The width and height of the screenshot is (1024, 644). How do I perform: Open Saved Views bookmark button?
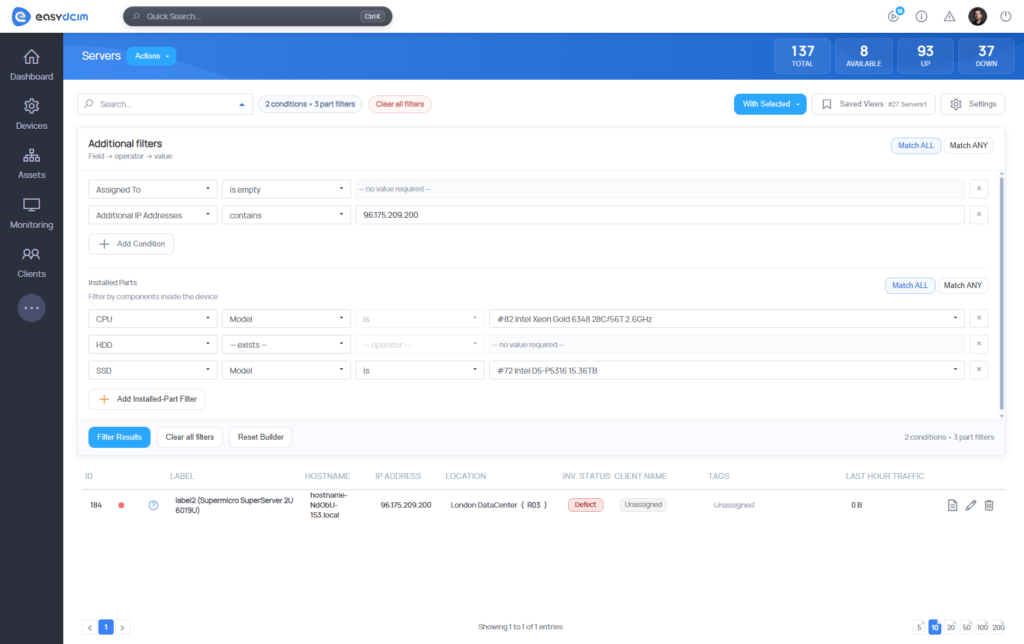(x=873, y=104)
